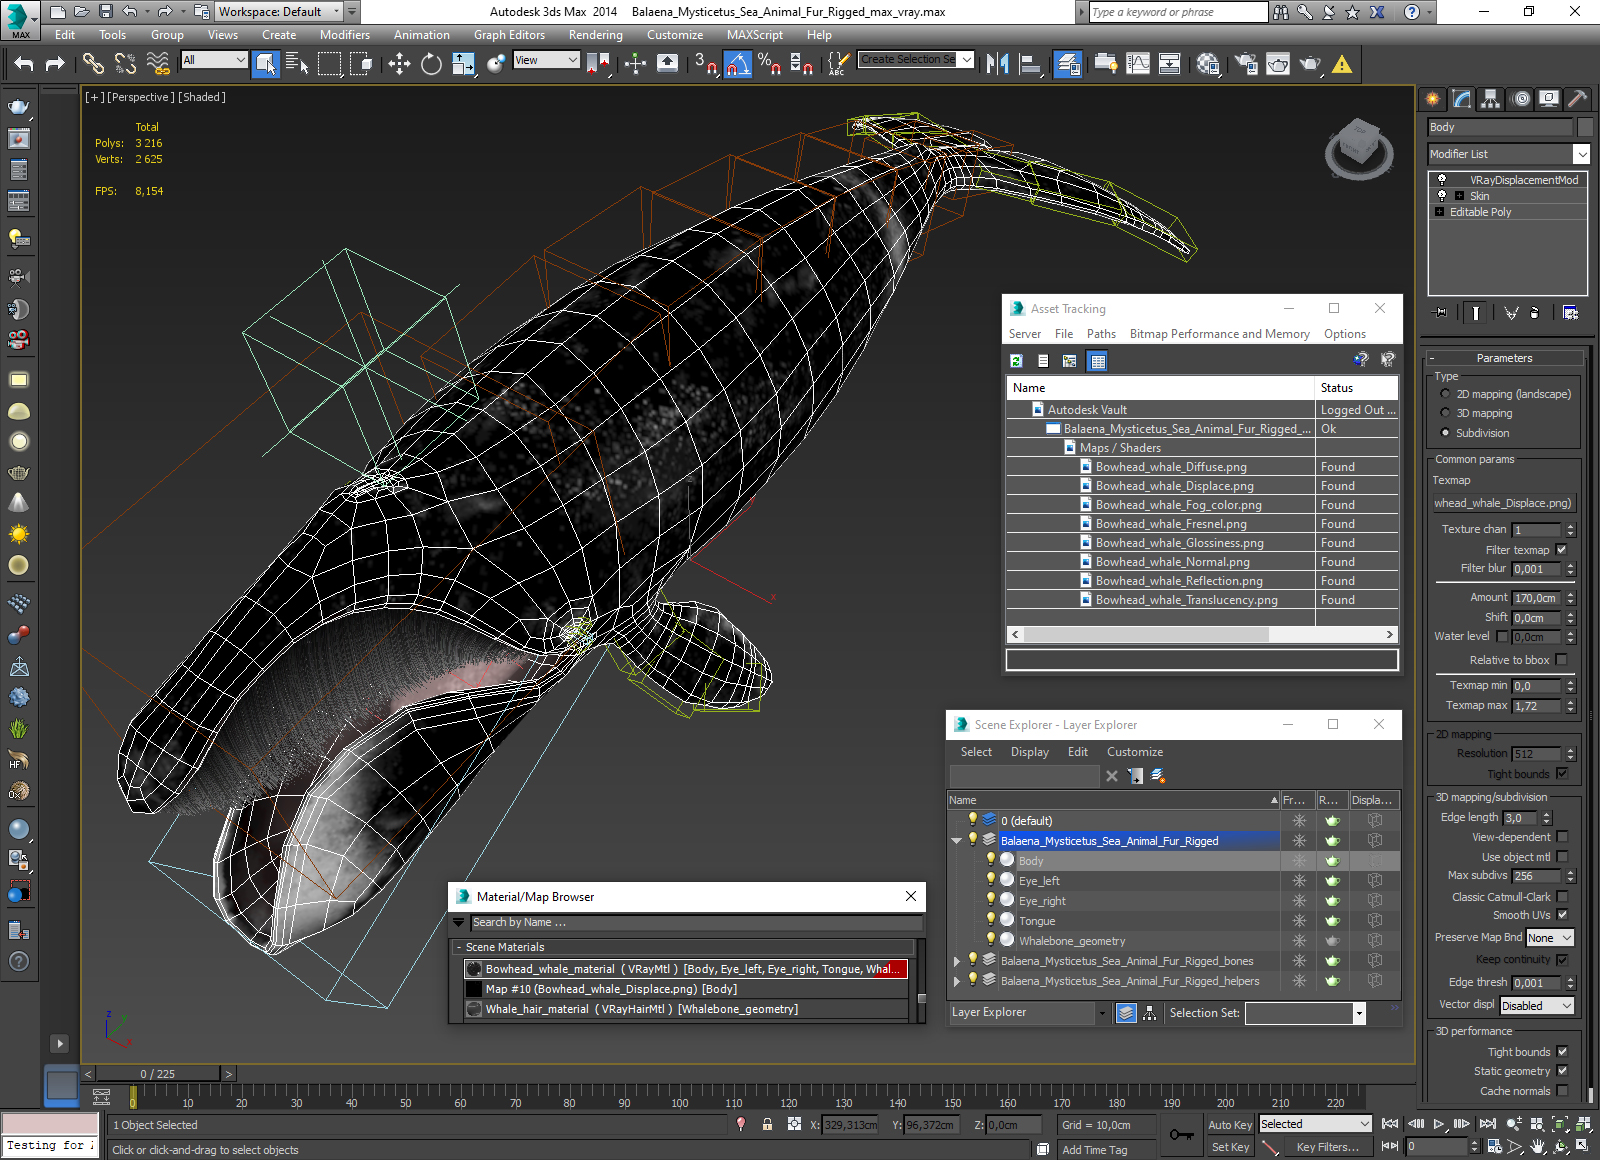The image size is (1600, 1160).
Task: Switch to the Modify command panel tab
Action: pos(1462,98)
